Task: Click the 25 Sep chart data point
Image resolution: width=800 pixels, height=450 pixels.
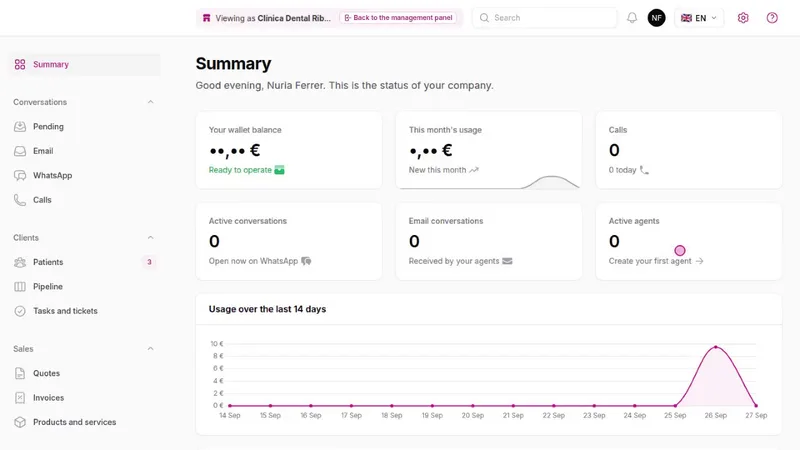Action: (675, 406)
